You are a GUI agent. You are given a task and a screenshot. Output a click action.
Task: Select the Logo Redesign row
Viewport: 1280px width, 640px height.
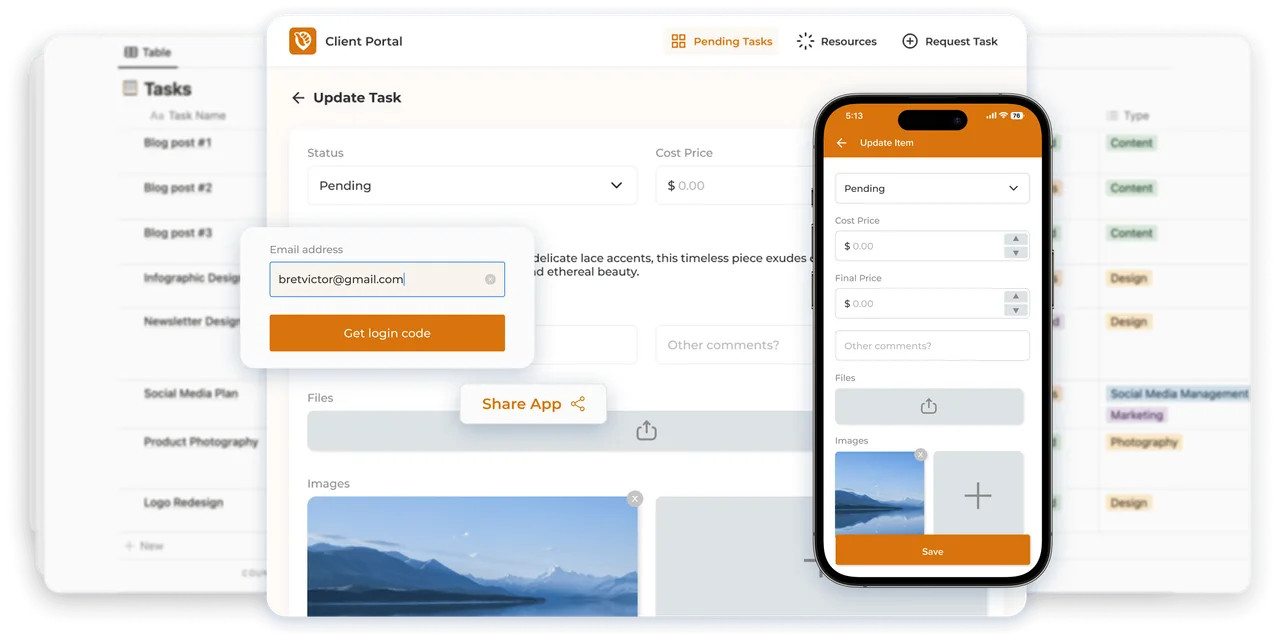click(x=183, y=503)
